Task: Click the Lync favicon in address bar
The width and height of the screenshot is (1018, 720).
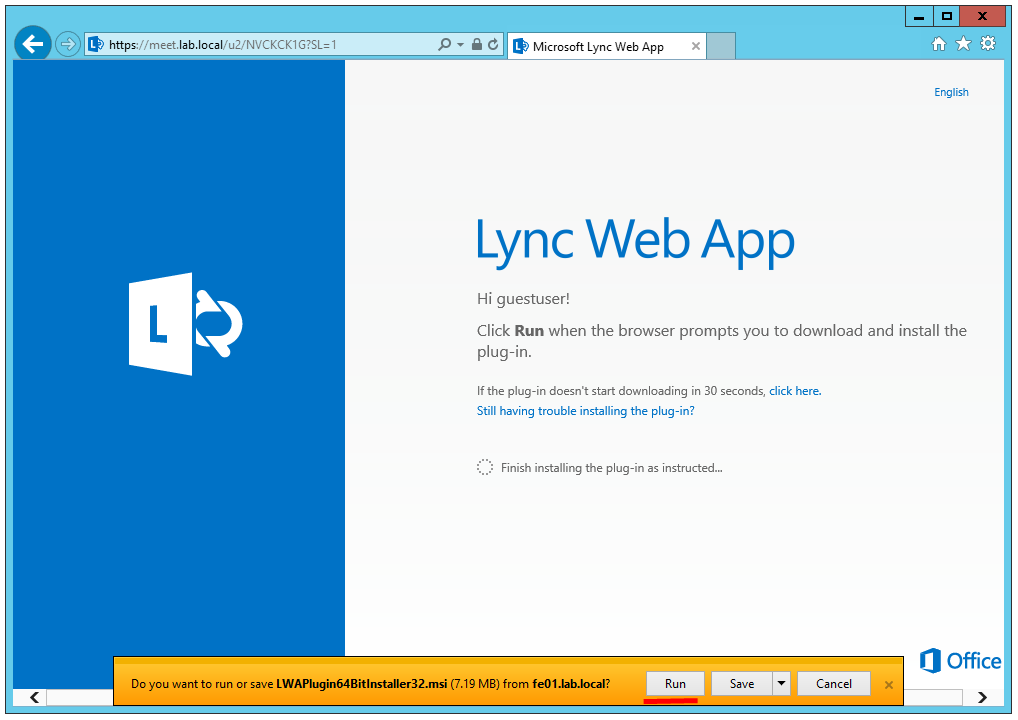Action: [x=96, y=44]
